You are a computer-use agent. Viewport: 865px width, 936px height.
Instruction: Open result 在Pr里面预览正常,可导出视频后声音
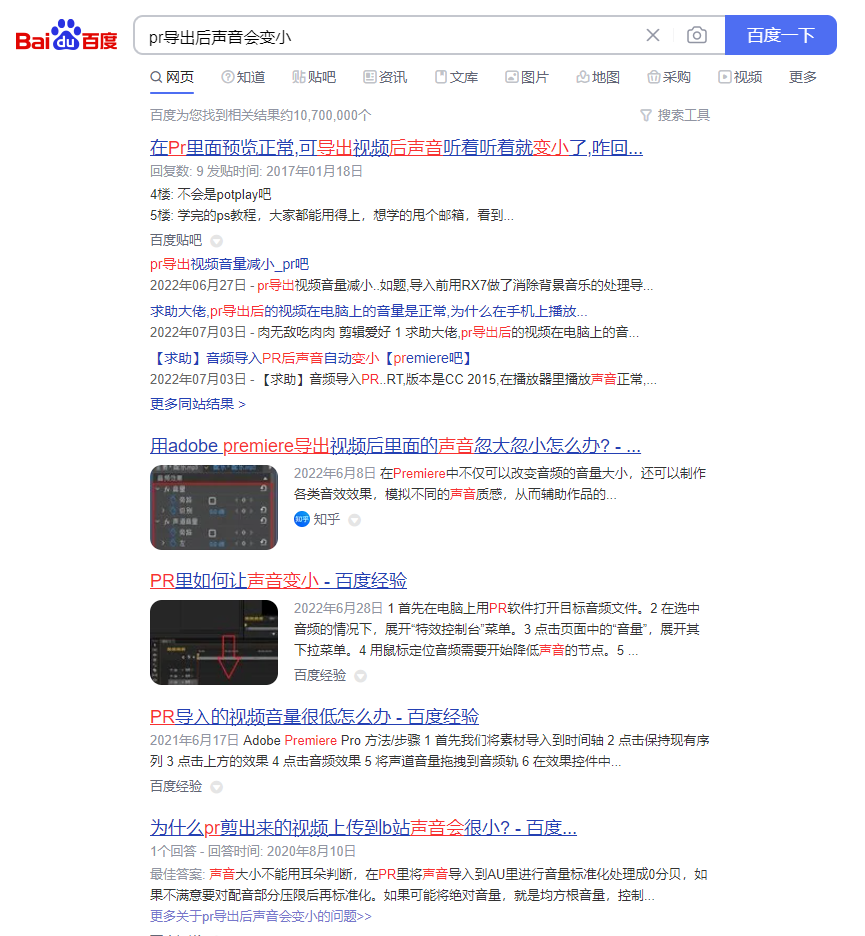pyautogui.click(x=396, y=147)
